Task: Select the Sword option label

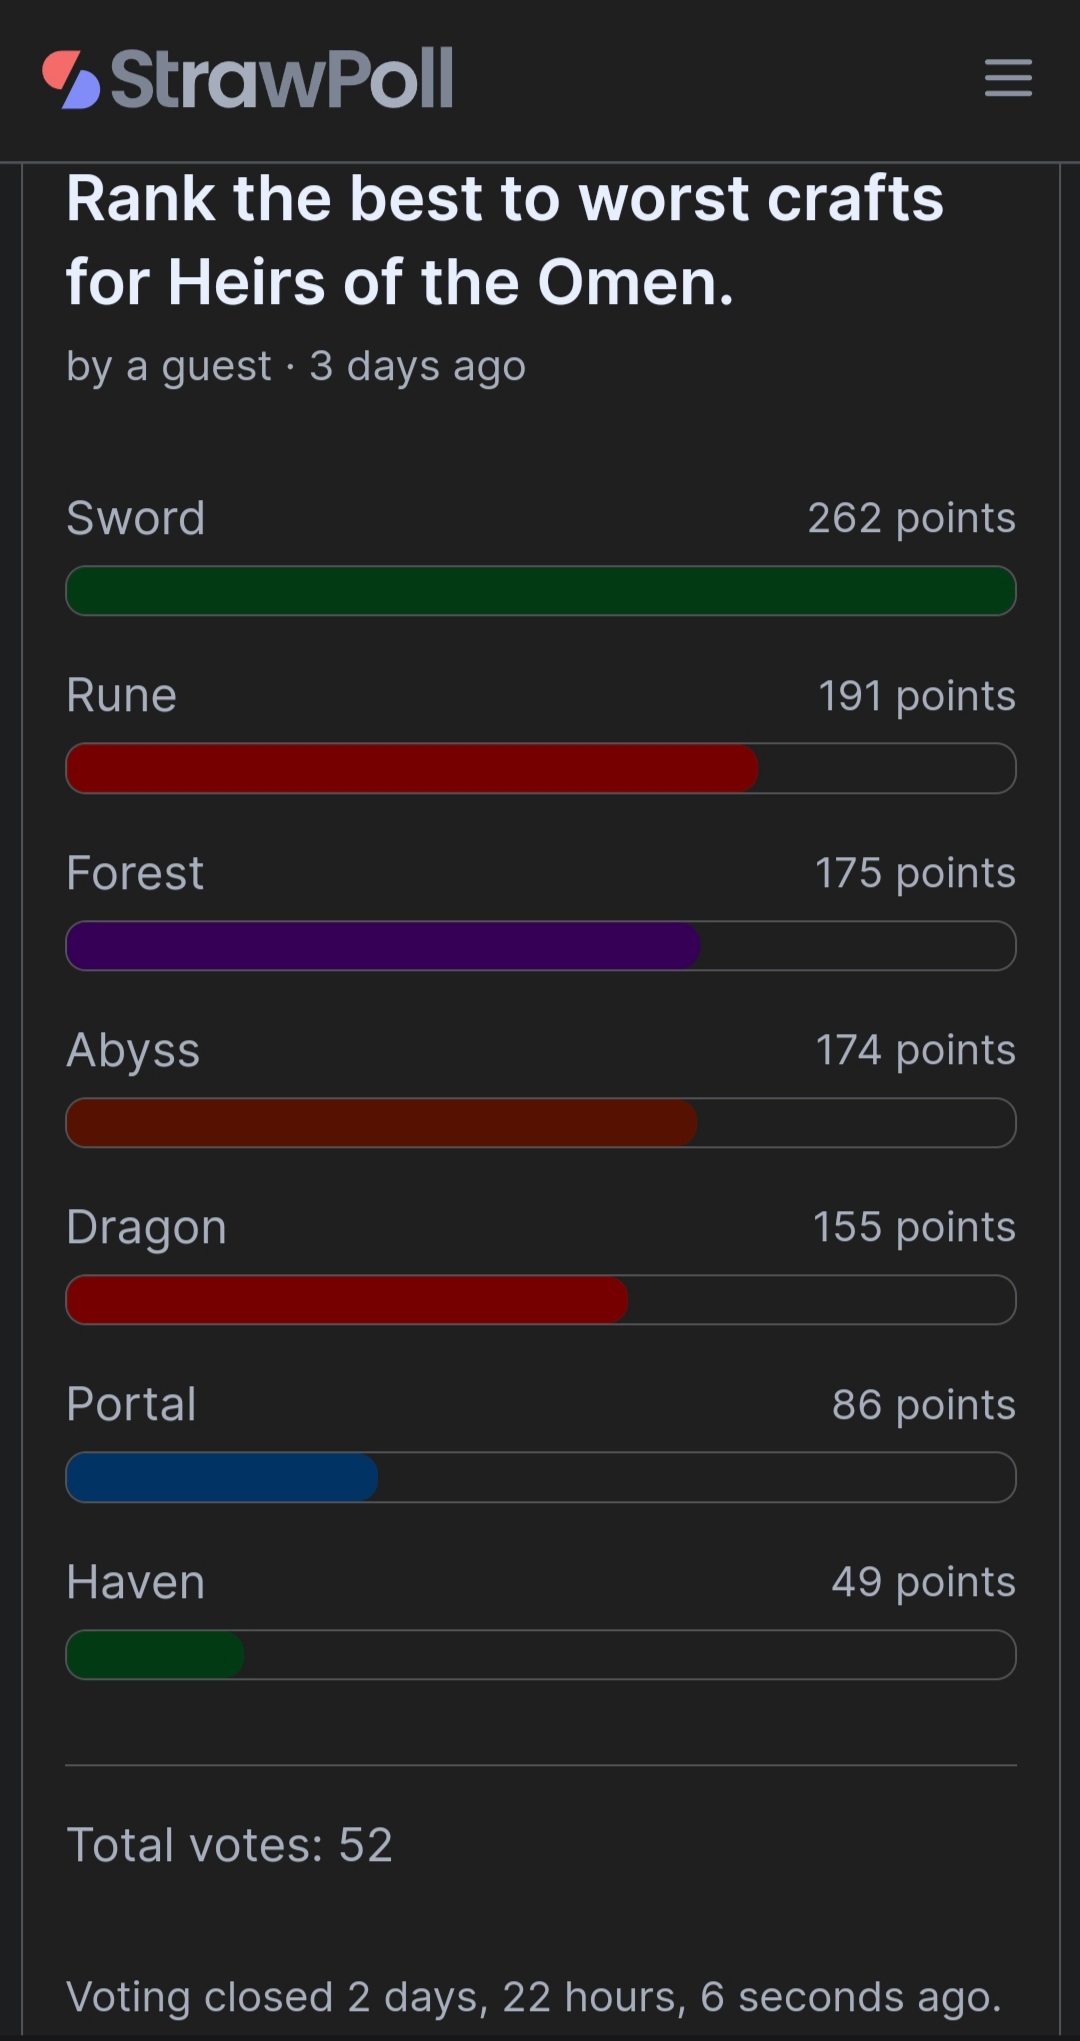Action: [136, 518]
